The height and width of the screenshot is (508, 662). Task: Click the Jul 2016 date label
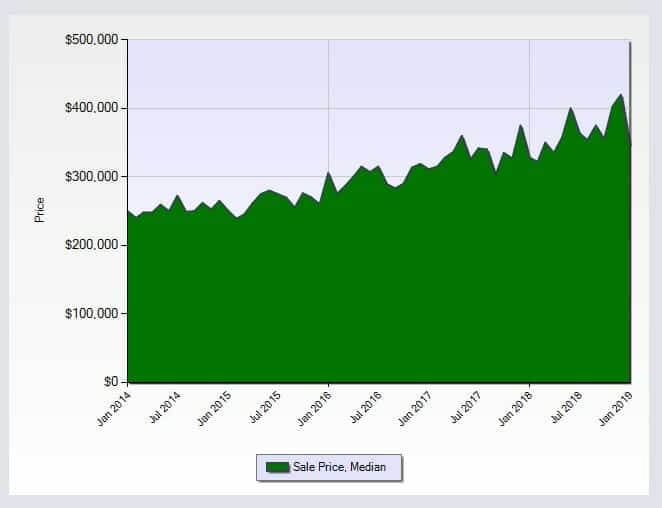click(x=366, y=407)
